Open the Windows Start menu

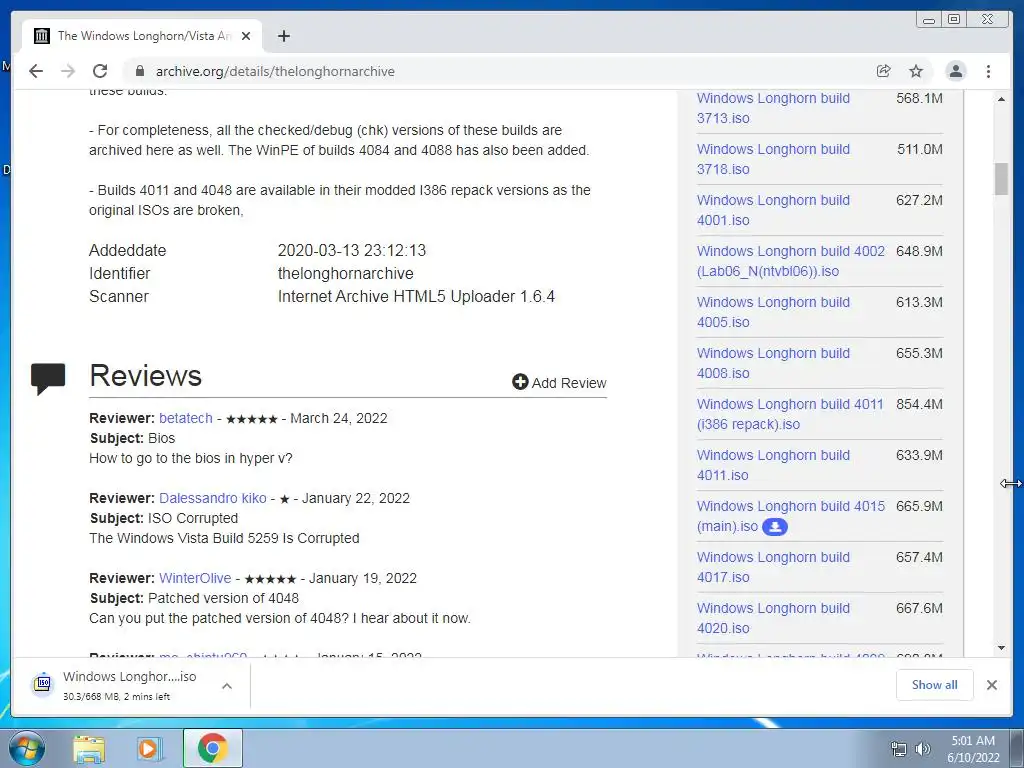(27, 748)
